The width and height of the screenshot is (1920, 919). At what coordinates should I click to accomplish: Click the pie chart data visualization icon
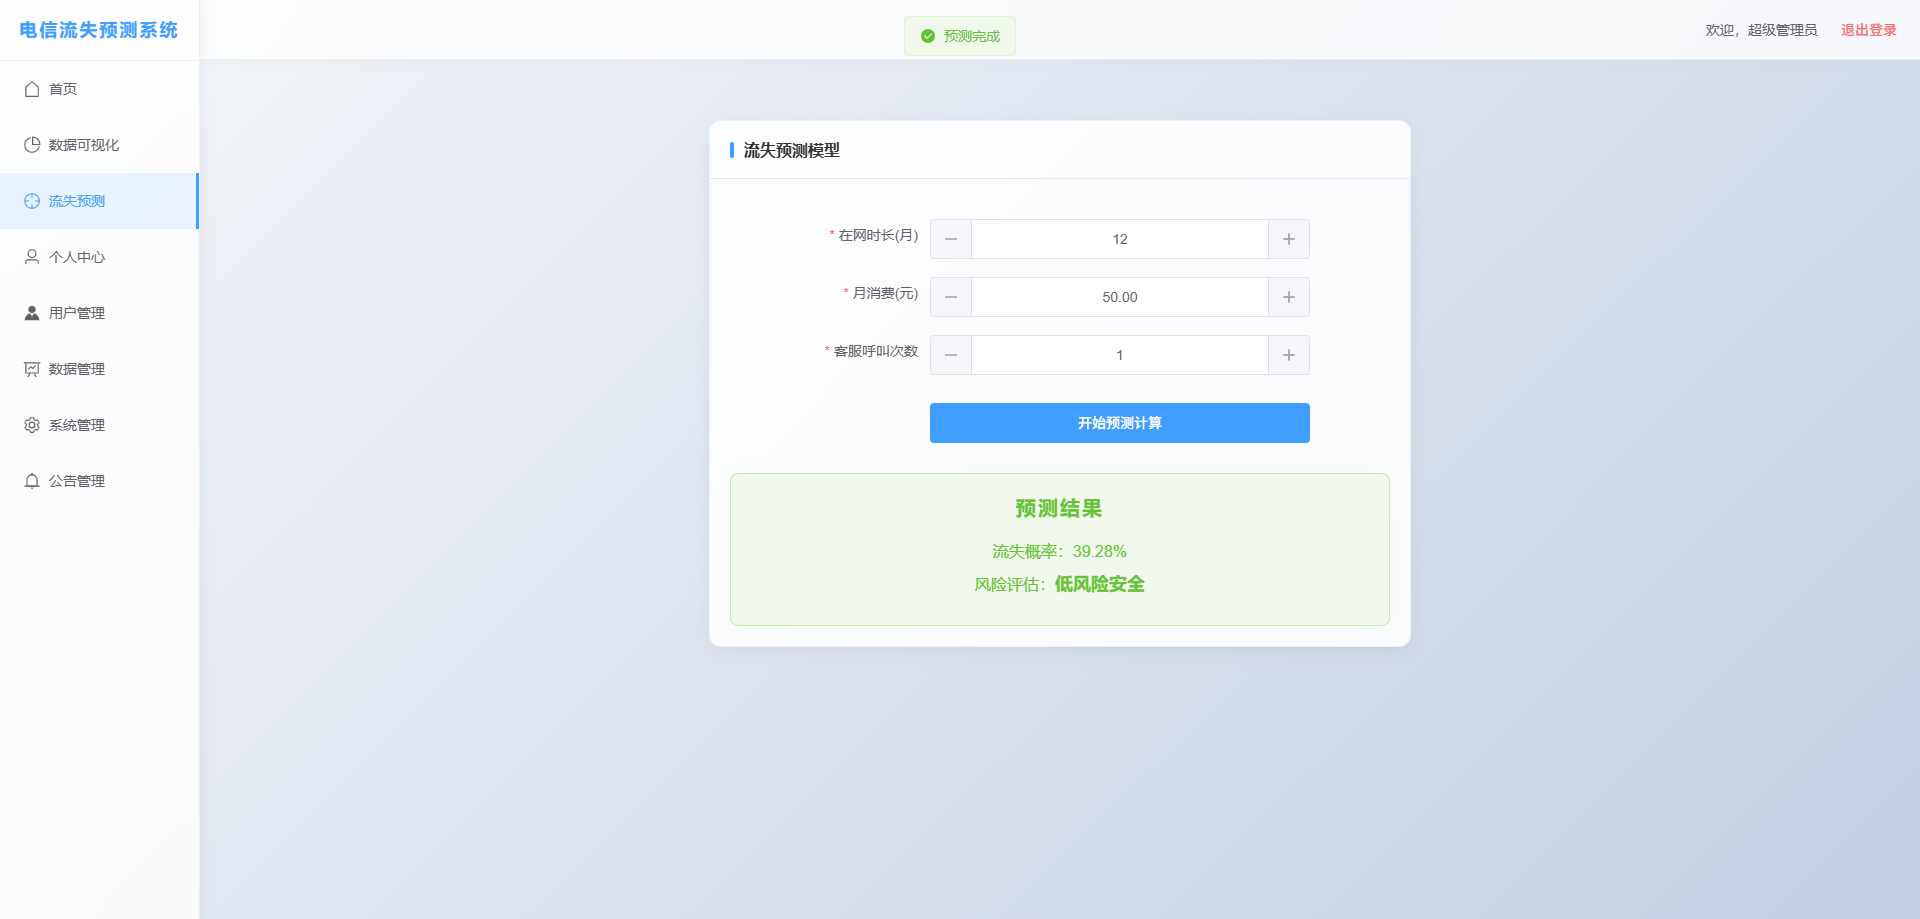[32, 145]
